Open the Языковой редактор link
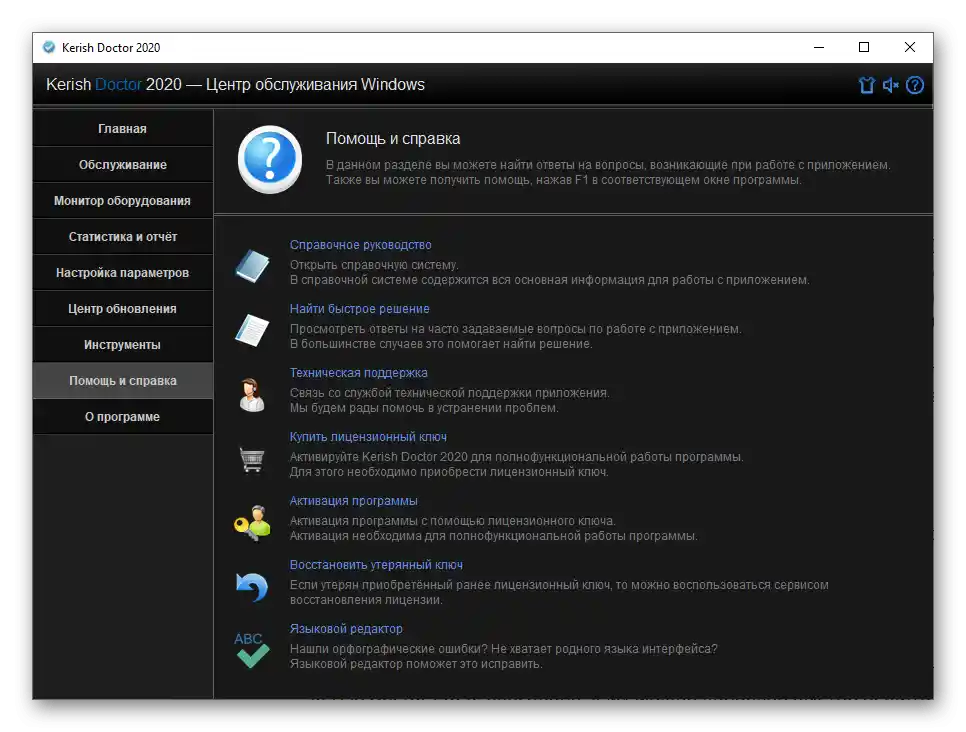Viewport: 966px width, 732px height. pos(346,629)
